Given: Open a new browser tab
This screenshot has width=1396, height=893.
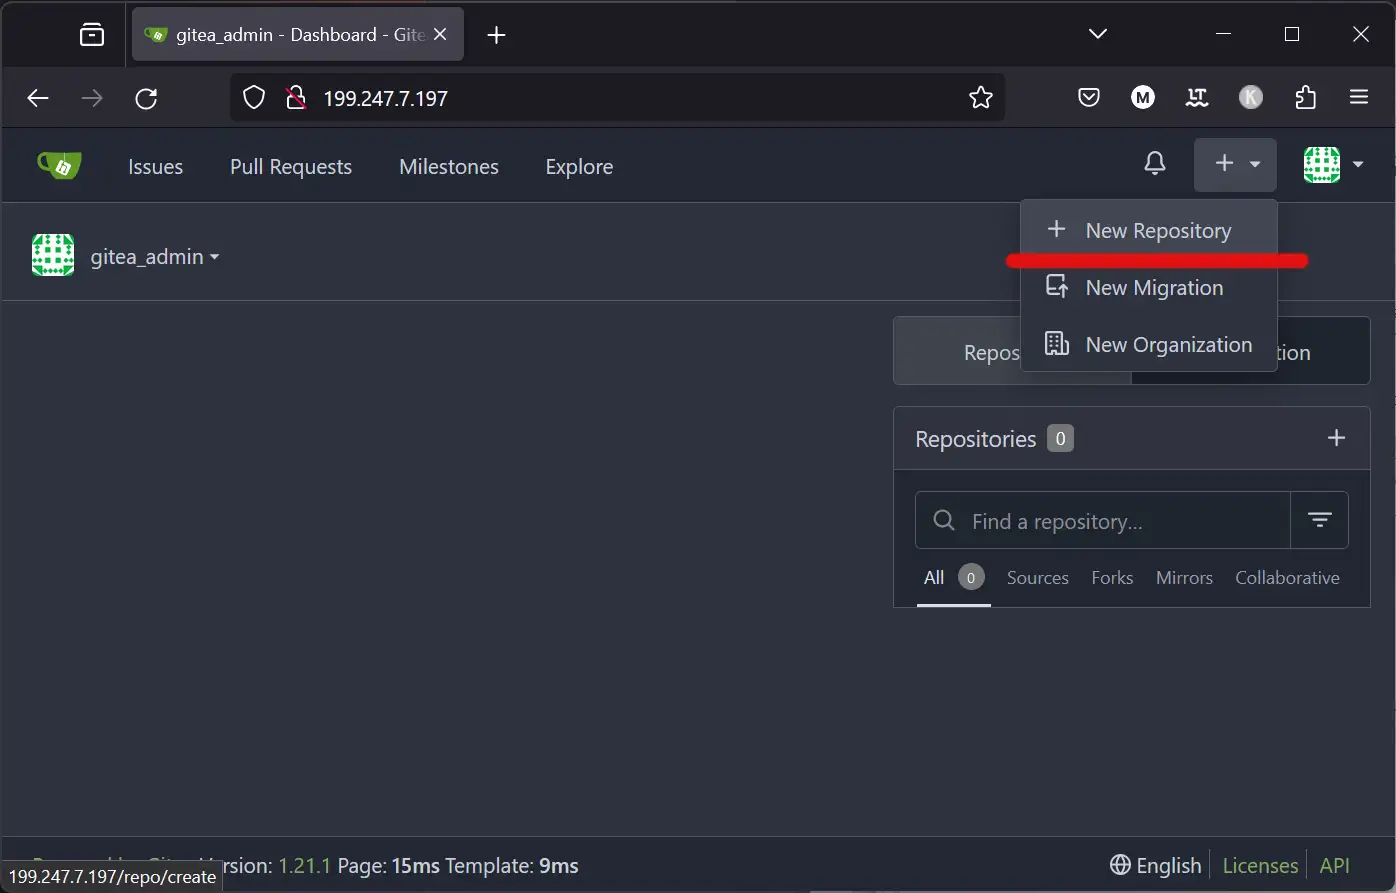Looking at the screenshot, I should point(496,35).
